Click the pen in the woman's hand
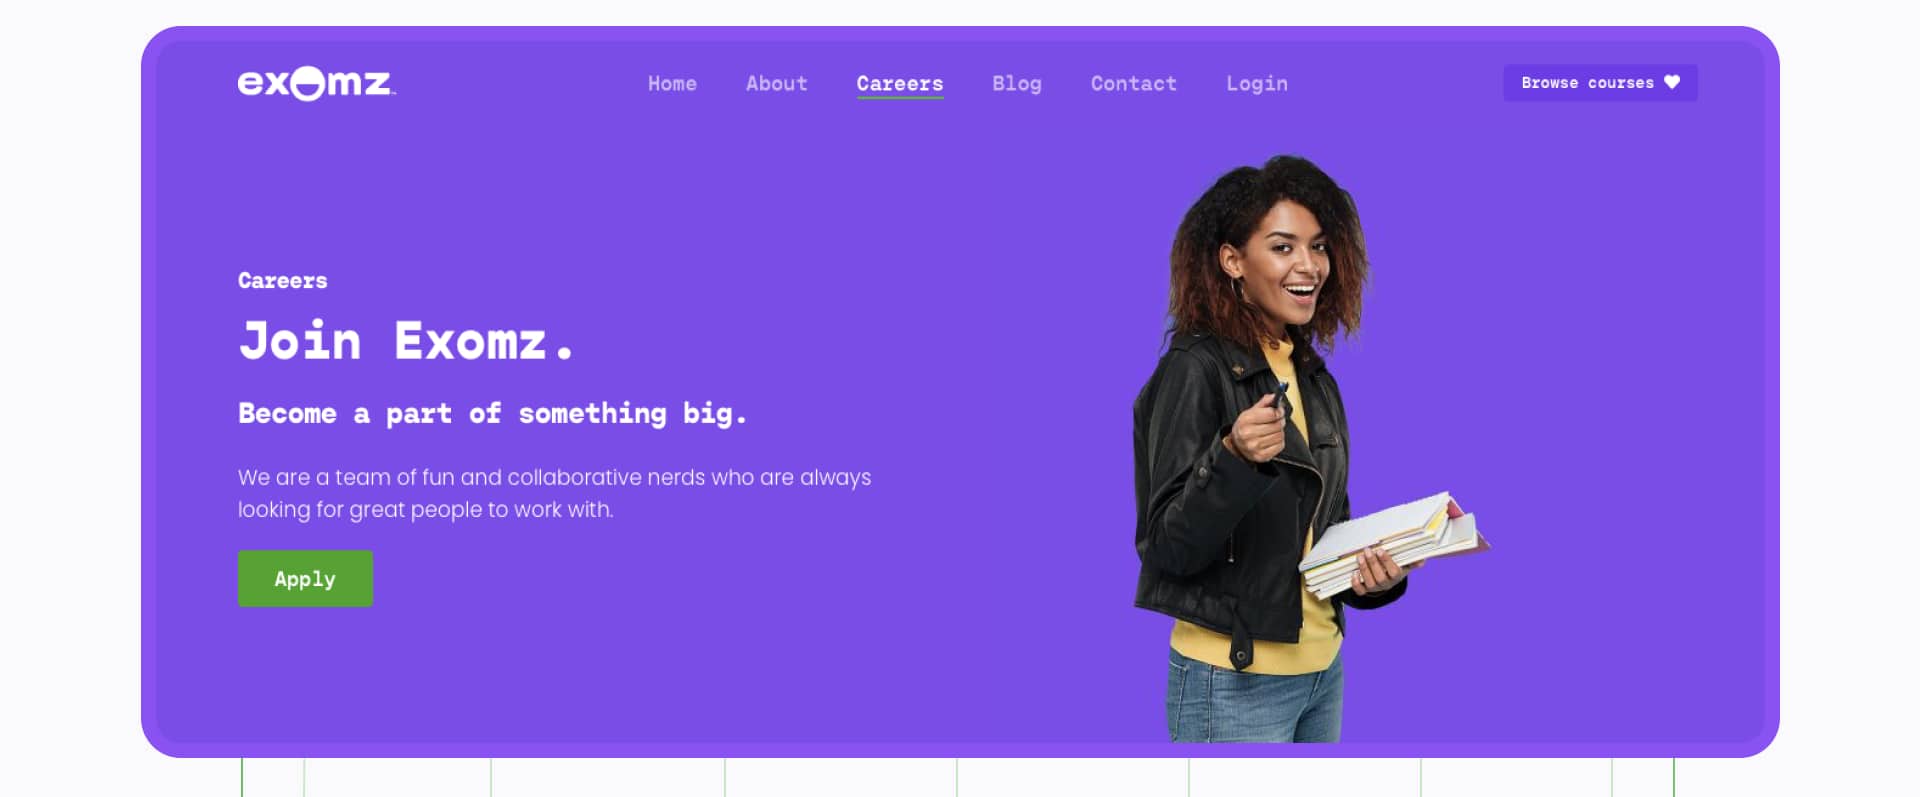 (1278, 399)
